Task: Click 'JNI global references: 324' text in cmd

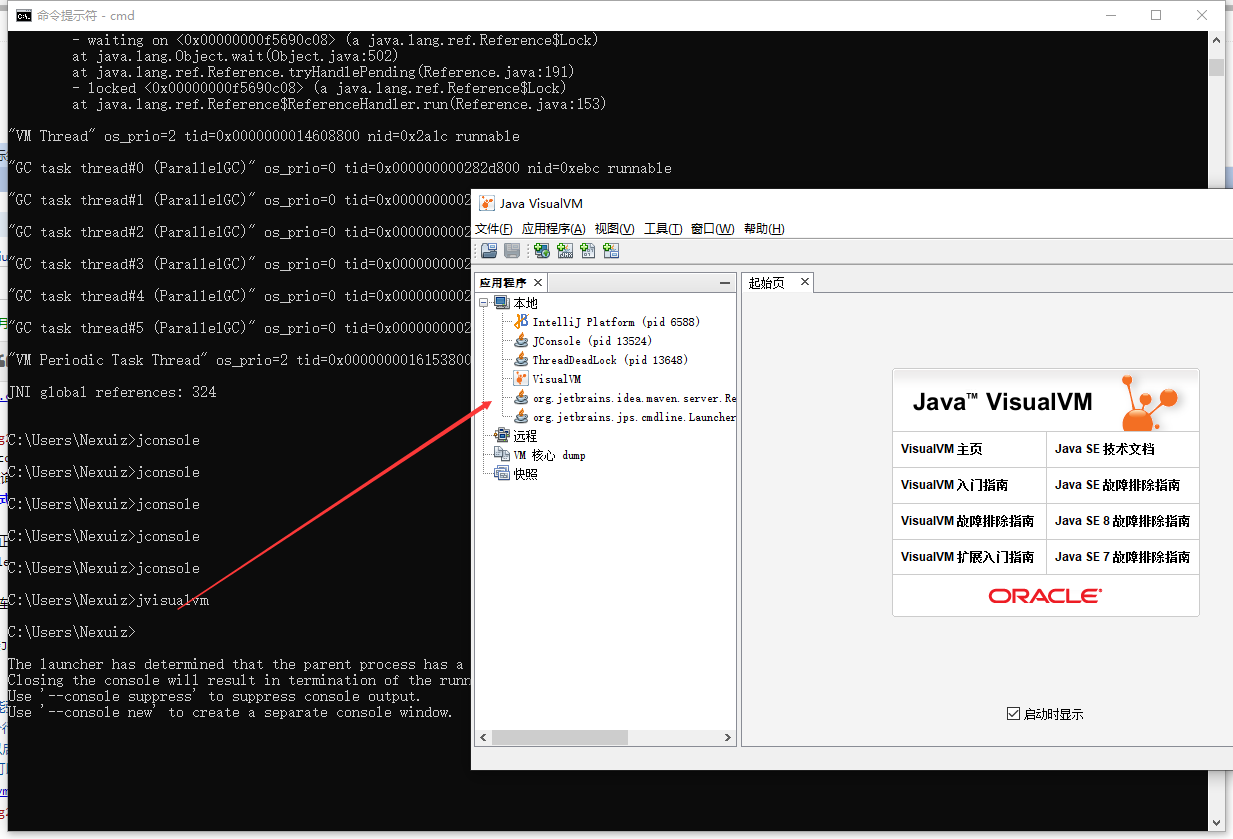Action: (x=112, y=392)
